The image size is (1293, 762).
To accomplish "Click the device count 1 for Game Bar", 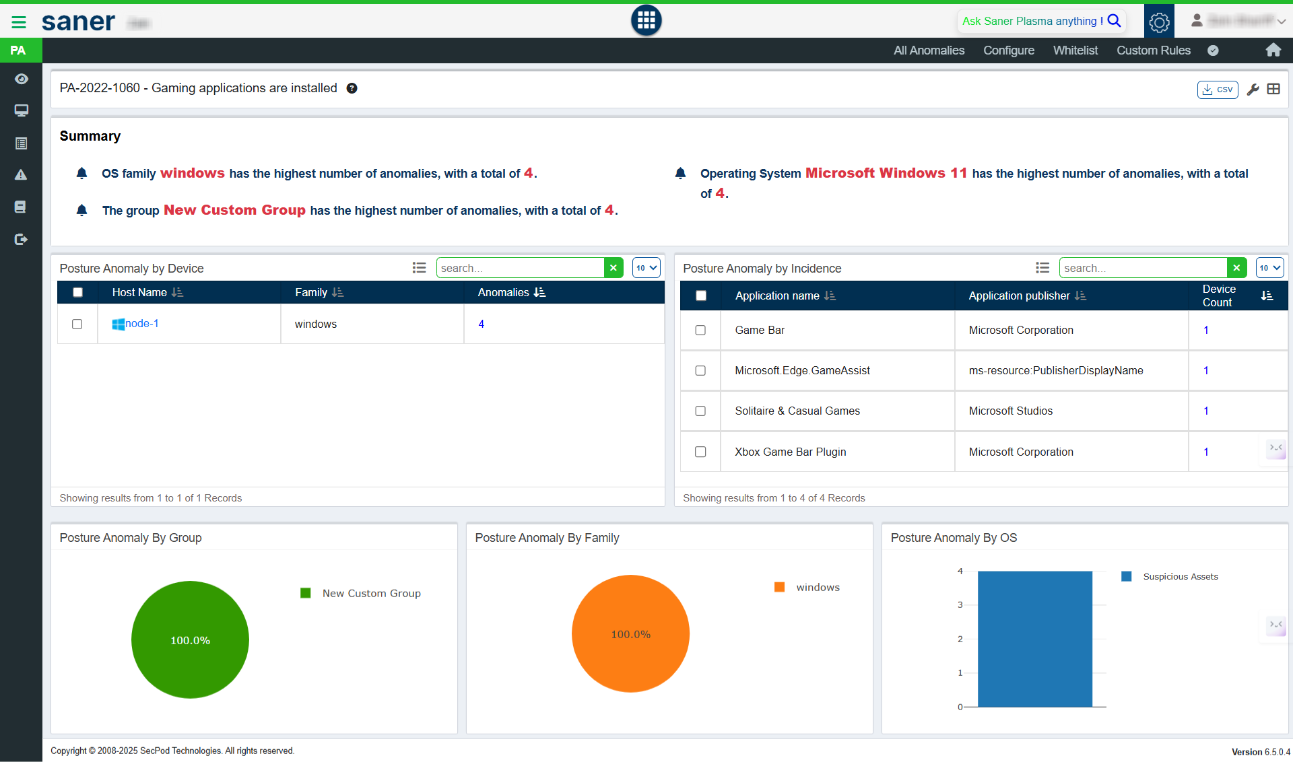I will pos(1206,330).
